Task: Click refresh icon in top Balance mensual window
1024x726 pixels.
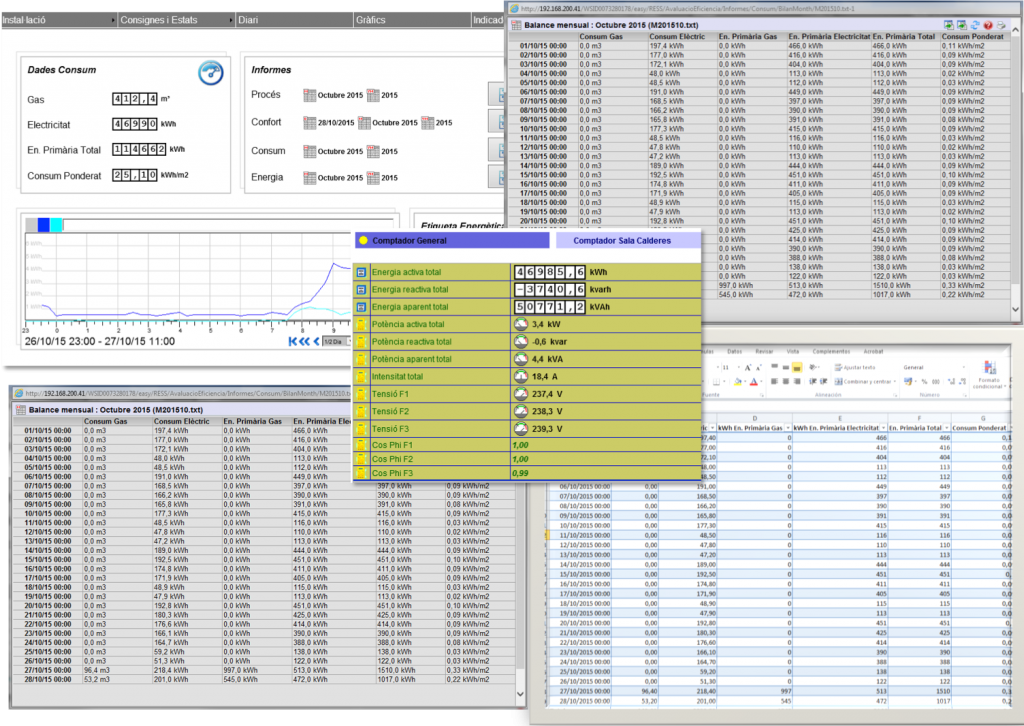Action: (x=975, y=25)
